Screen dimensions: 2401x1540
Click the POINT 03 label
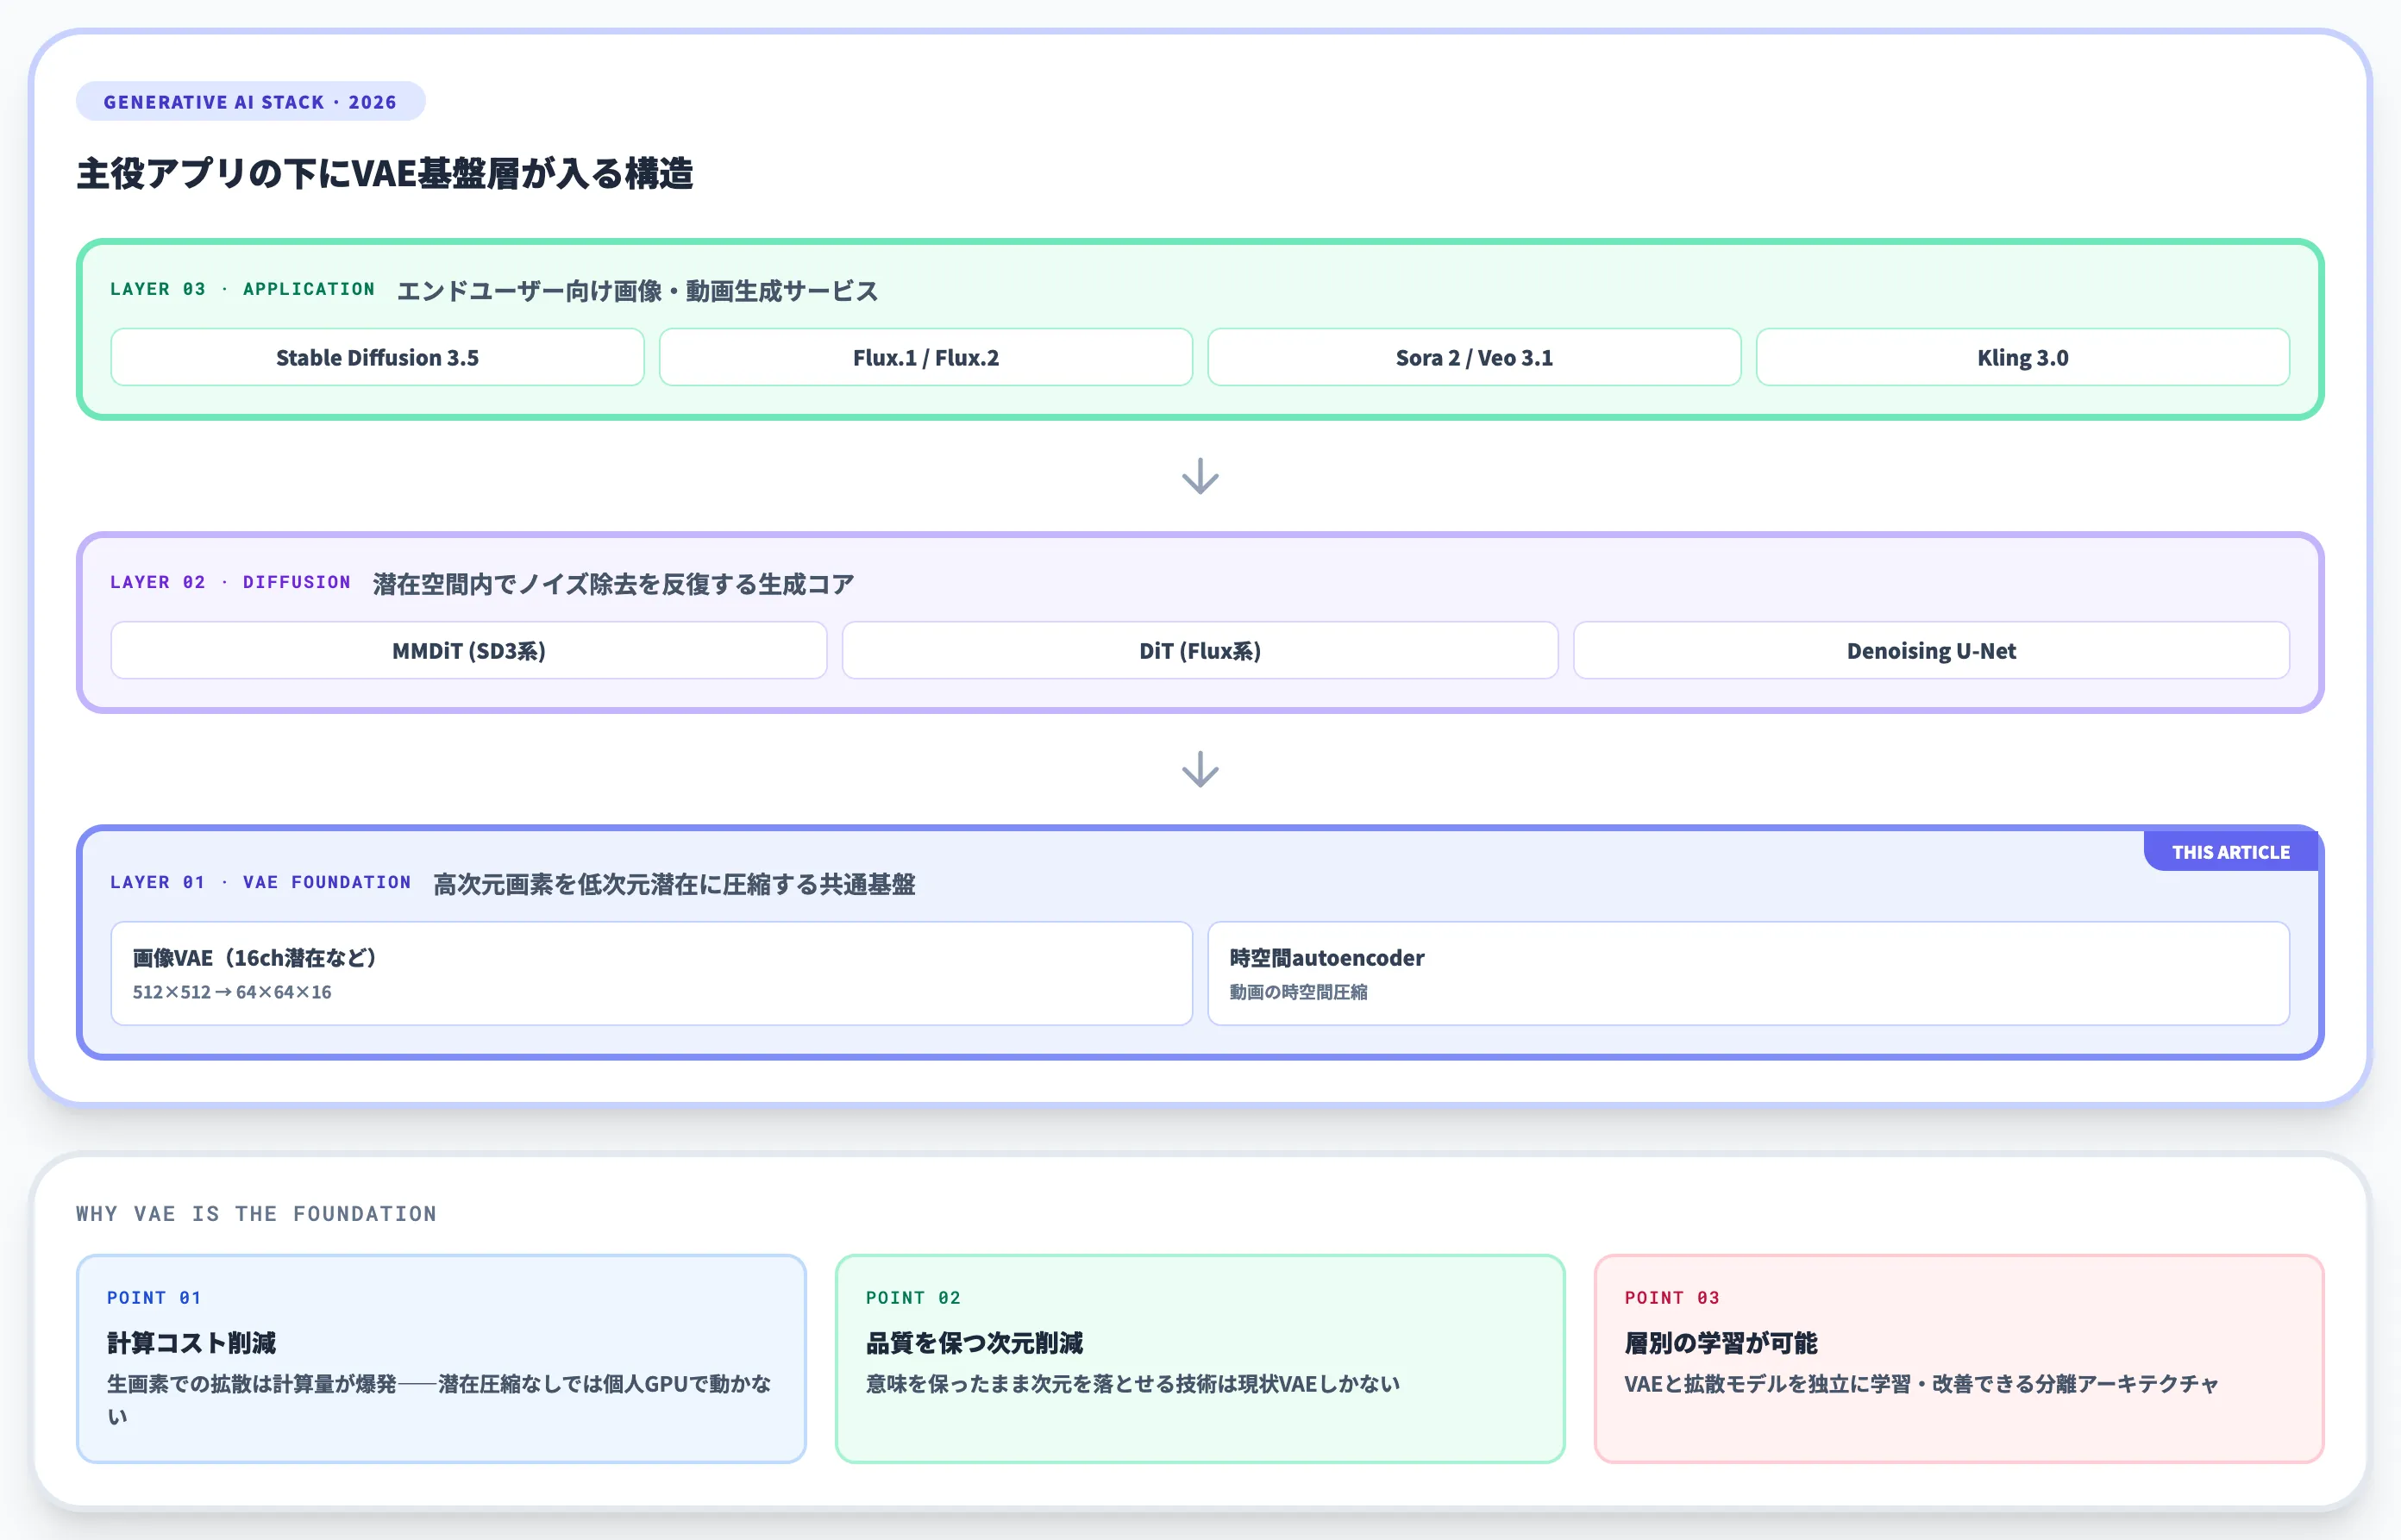click(x=1672, y=1297)
